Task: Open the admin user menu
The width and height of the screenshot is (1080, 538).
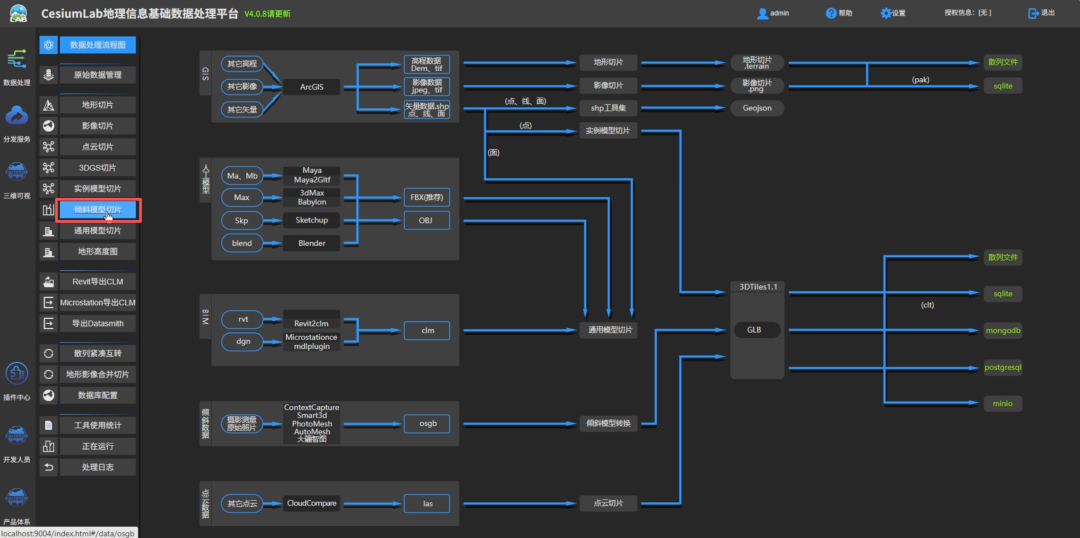Action: (773, 13)
